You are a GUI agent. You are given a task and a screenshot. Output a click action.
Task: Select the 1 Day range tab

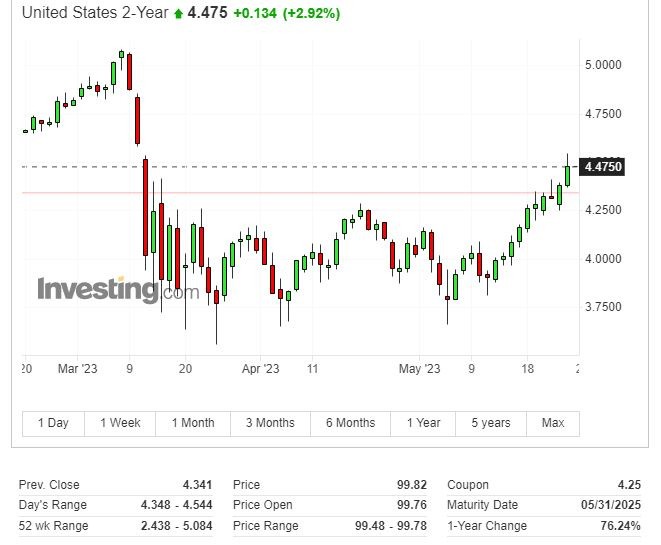pos(53,423)
